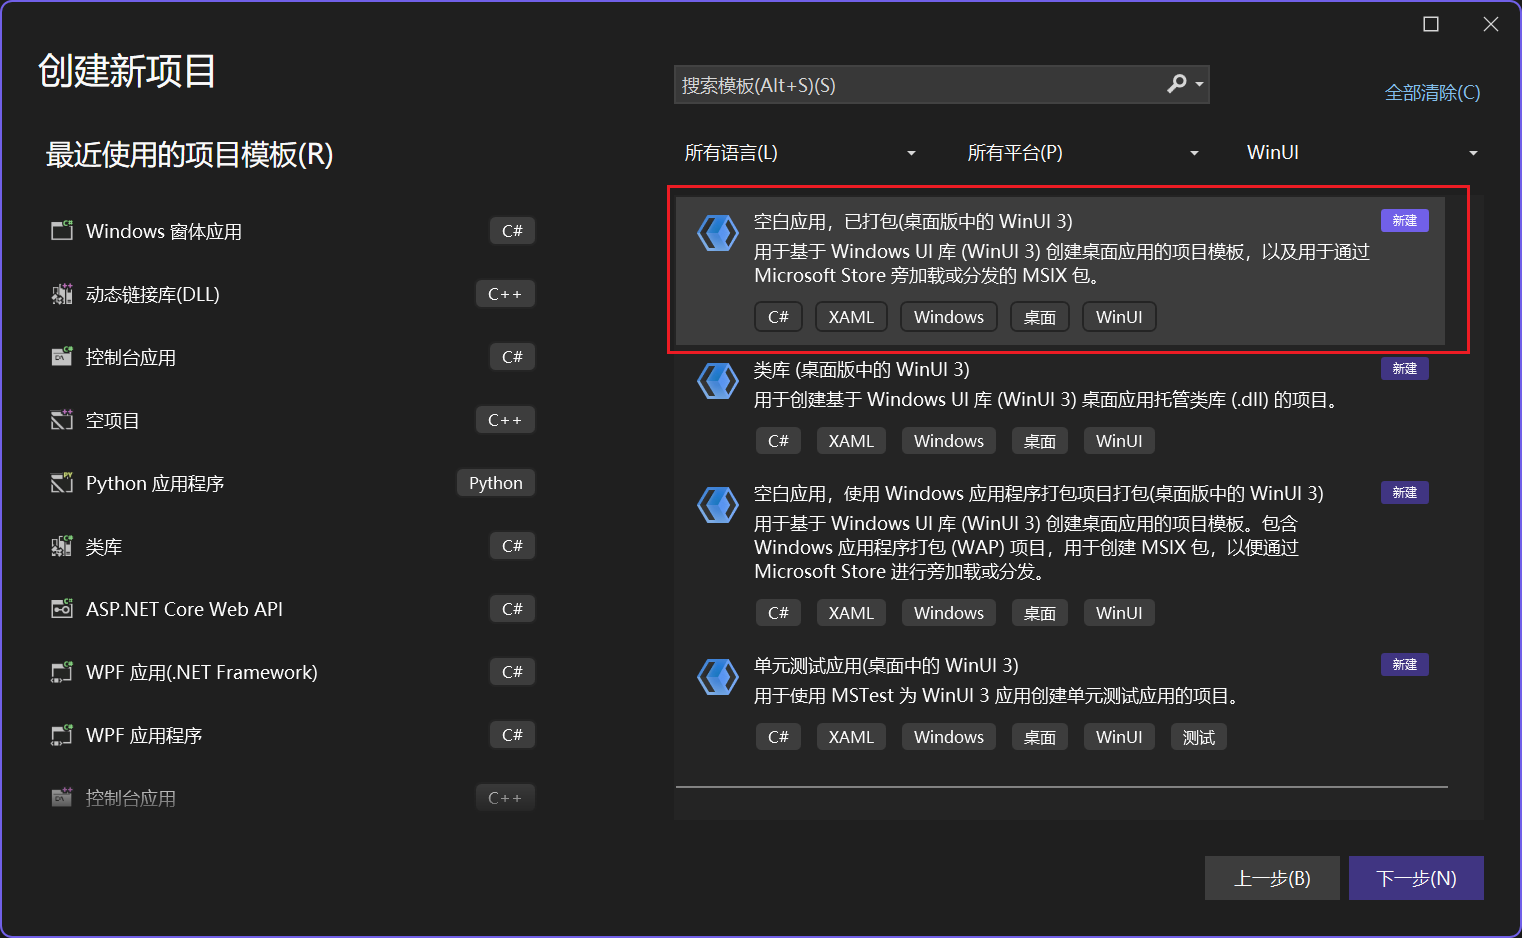Click the C++ badge beside 动态链接库(DLL)

click(x=505, y=294)
